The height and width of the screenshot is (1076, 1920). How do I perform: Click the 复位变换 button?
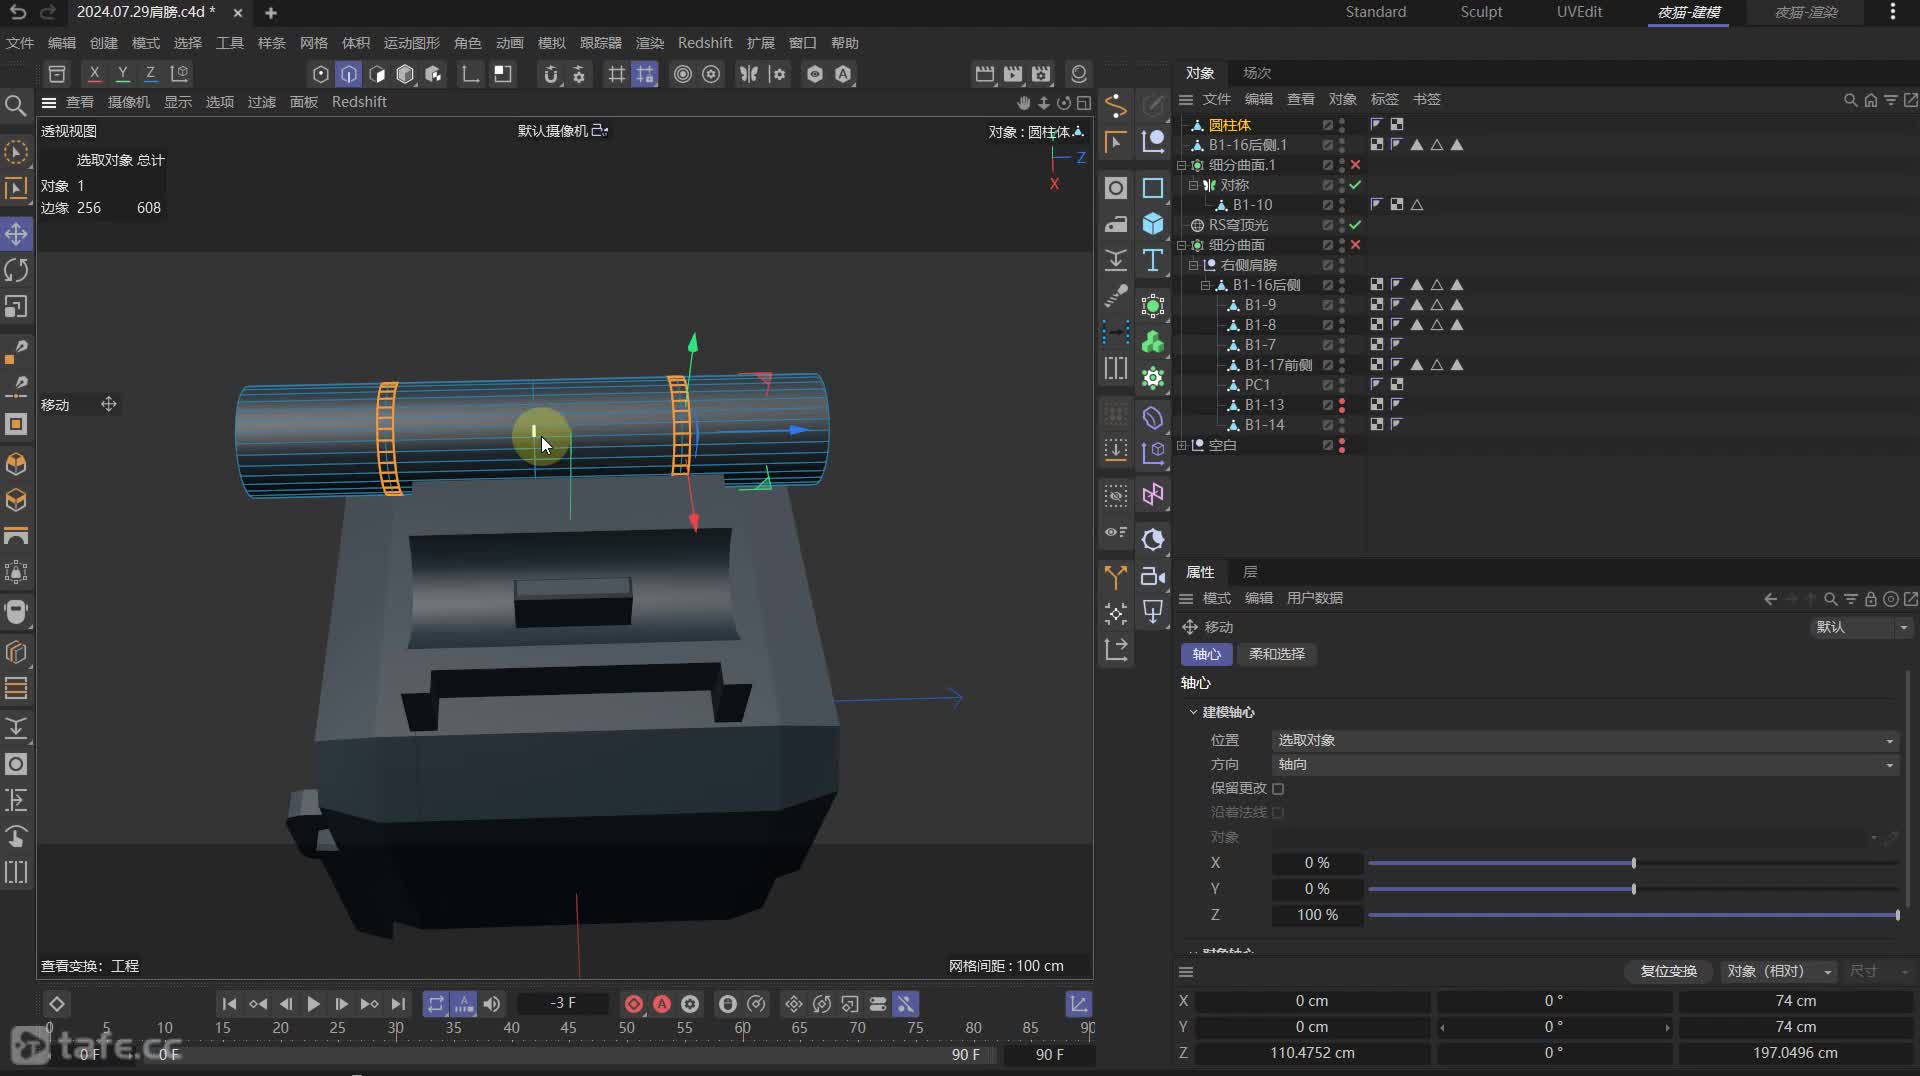coord(1668,971)
